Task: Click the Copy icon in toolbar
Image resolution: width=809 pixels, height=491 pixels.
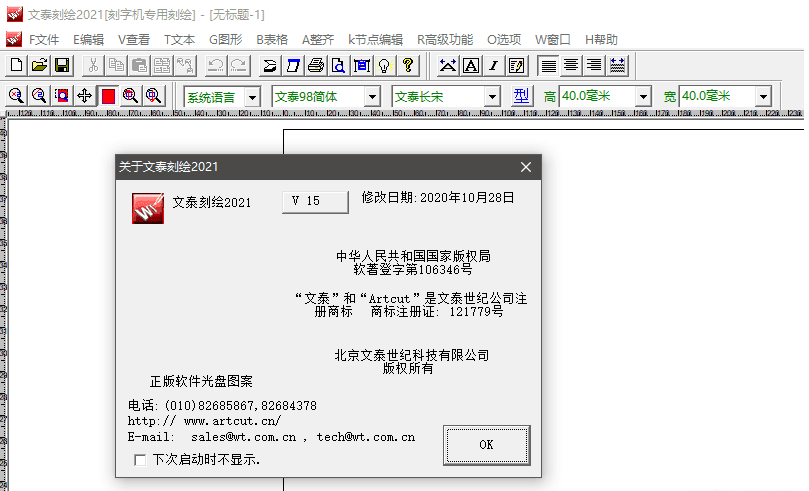Action: pos(116,66)
